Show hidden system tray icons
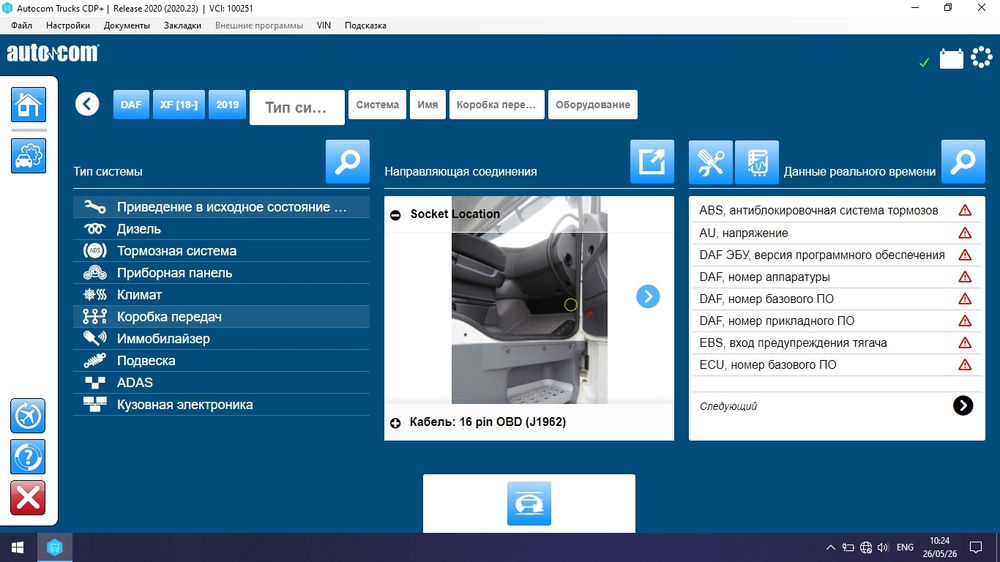 (x=830, y=547)
